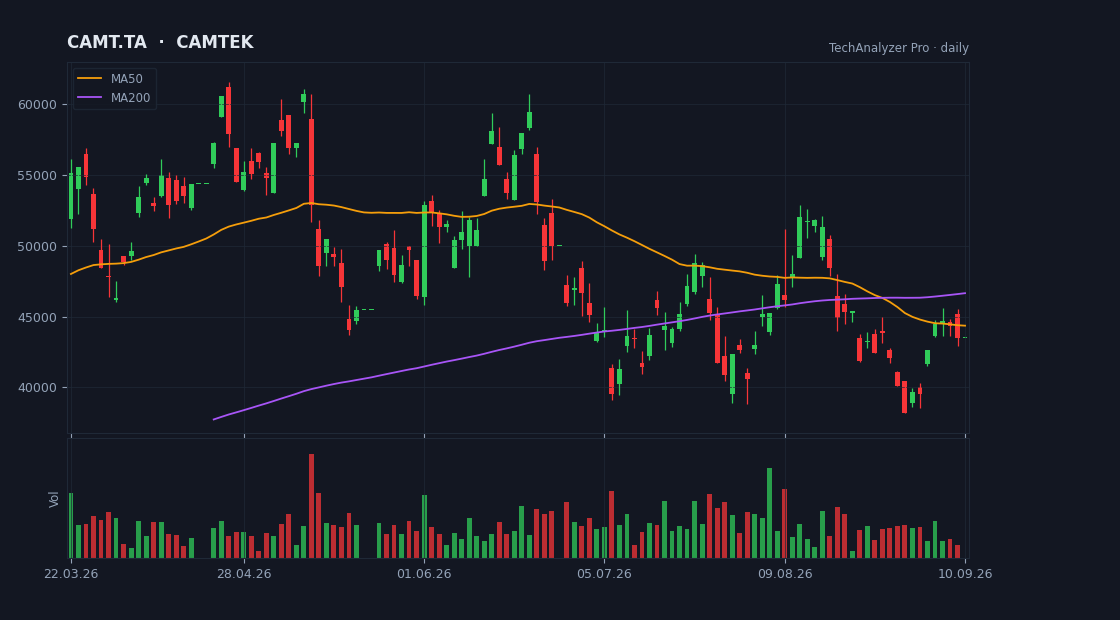1120x620 pixels.
Task: Click the purple MA200 legend line swatch
Action: coord(89,98)
